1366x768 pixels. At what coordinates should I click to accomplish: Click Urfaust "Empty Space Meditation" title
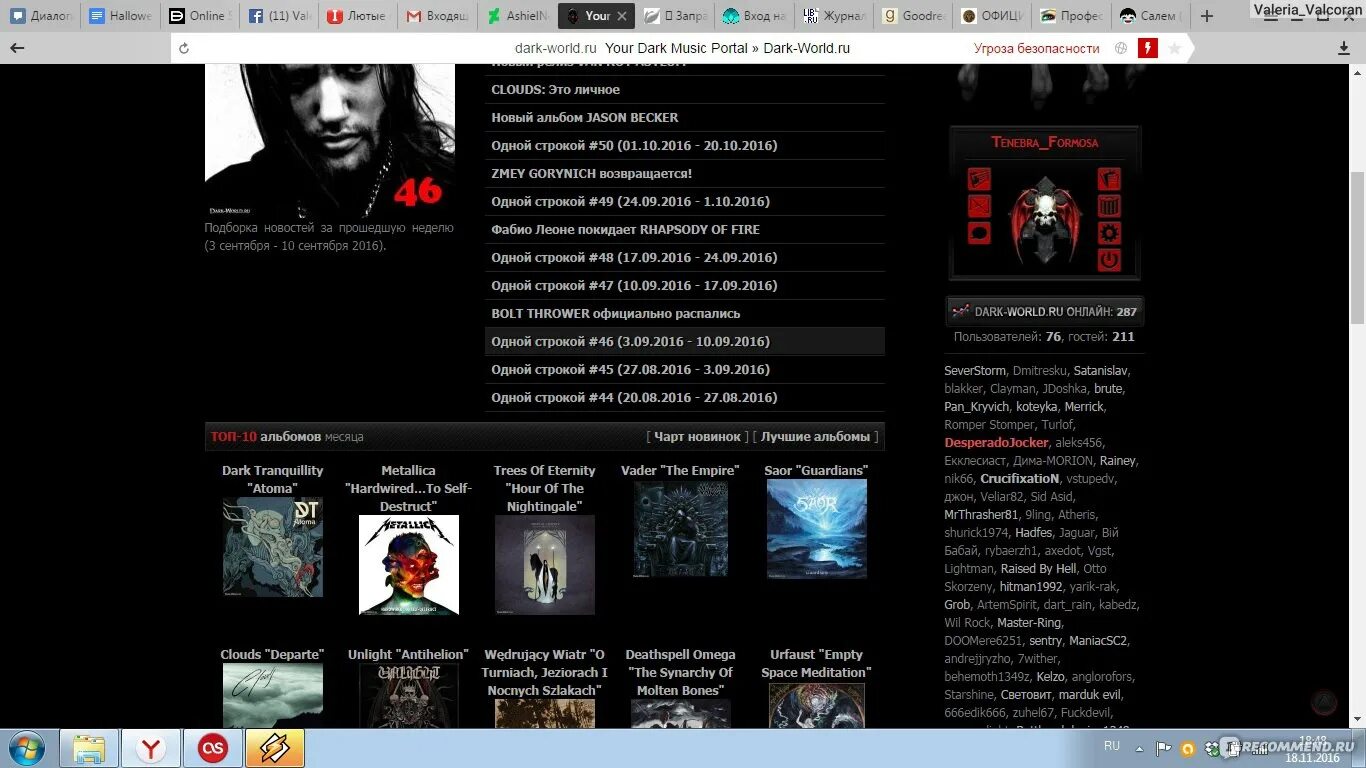(816, 663)
